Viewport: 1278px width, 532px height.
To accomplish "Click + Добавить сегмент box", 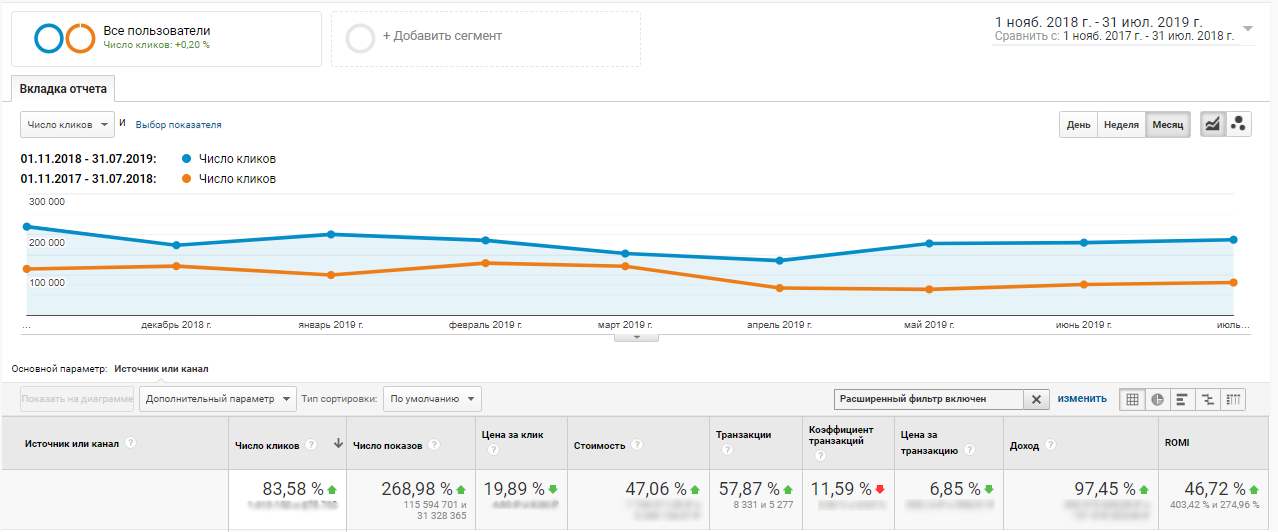I will coord(485,38).
